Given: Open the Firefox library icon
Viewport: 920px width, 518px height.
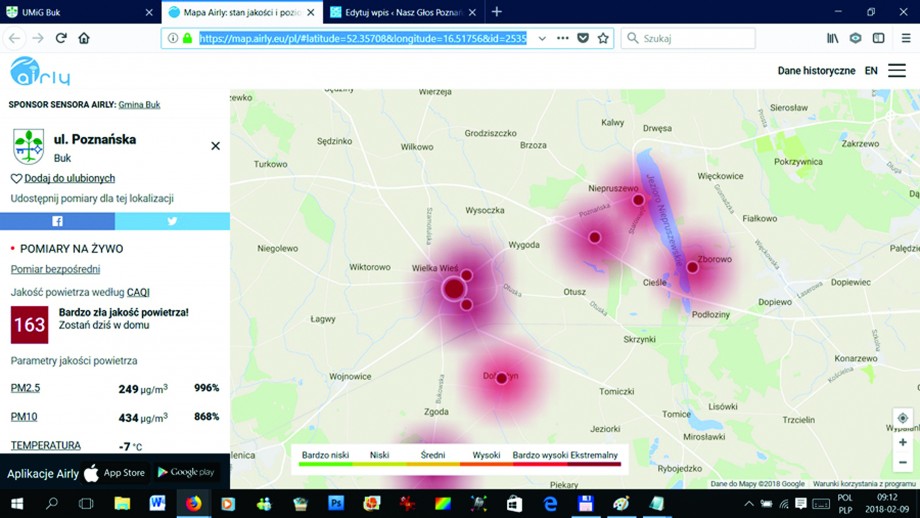Looking at the screenshot, I should 833,38.
